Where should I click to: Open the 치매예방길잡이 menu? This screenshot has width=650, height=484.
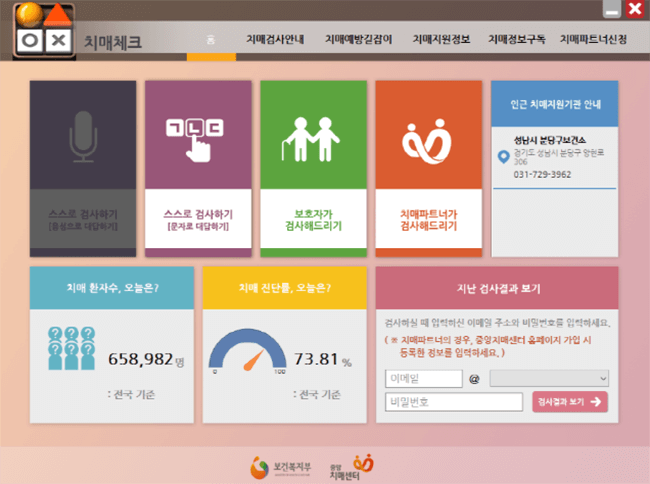(359, 39)
